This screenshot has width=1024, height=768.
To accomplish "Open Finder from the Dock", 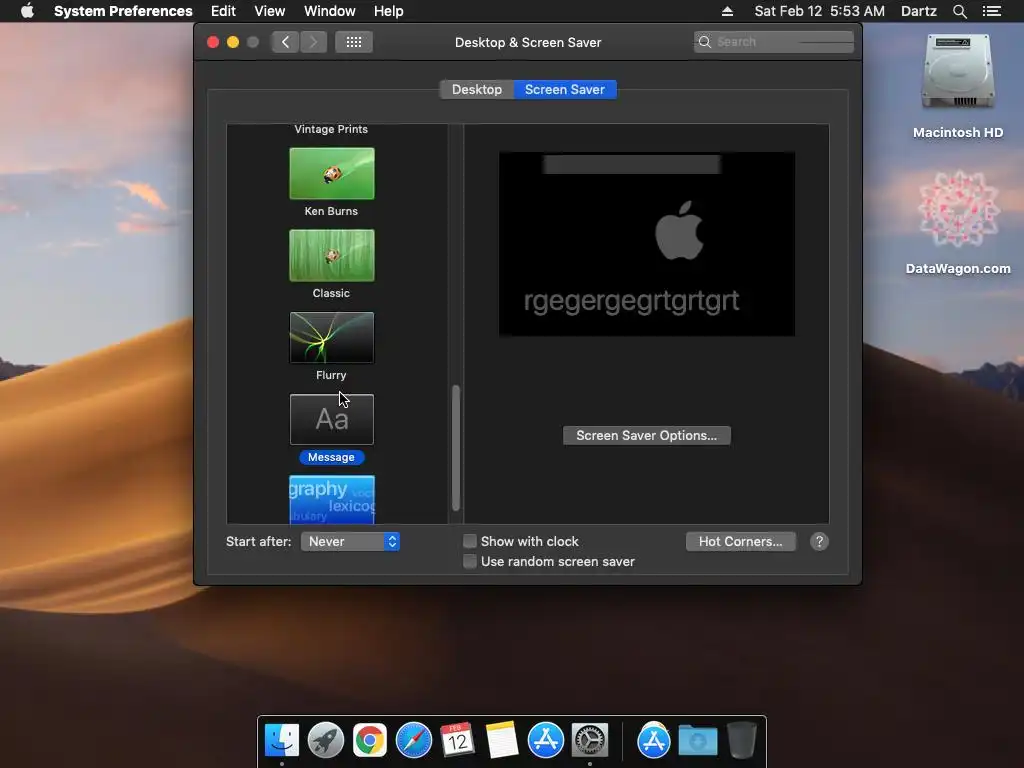I will coord(282,740).
